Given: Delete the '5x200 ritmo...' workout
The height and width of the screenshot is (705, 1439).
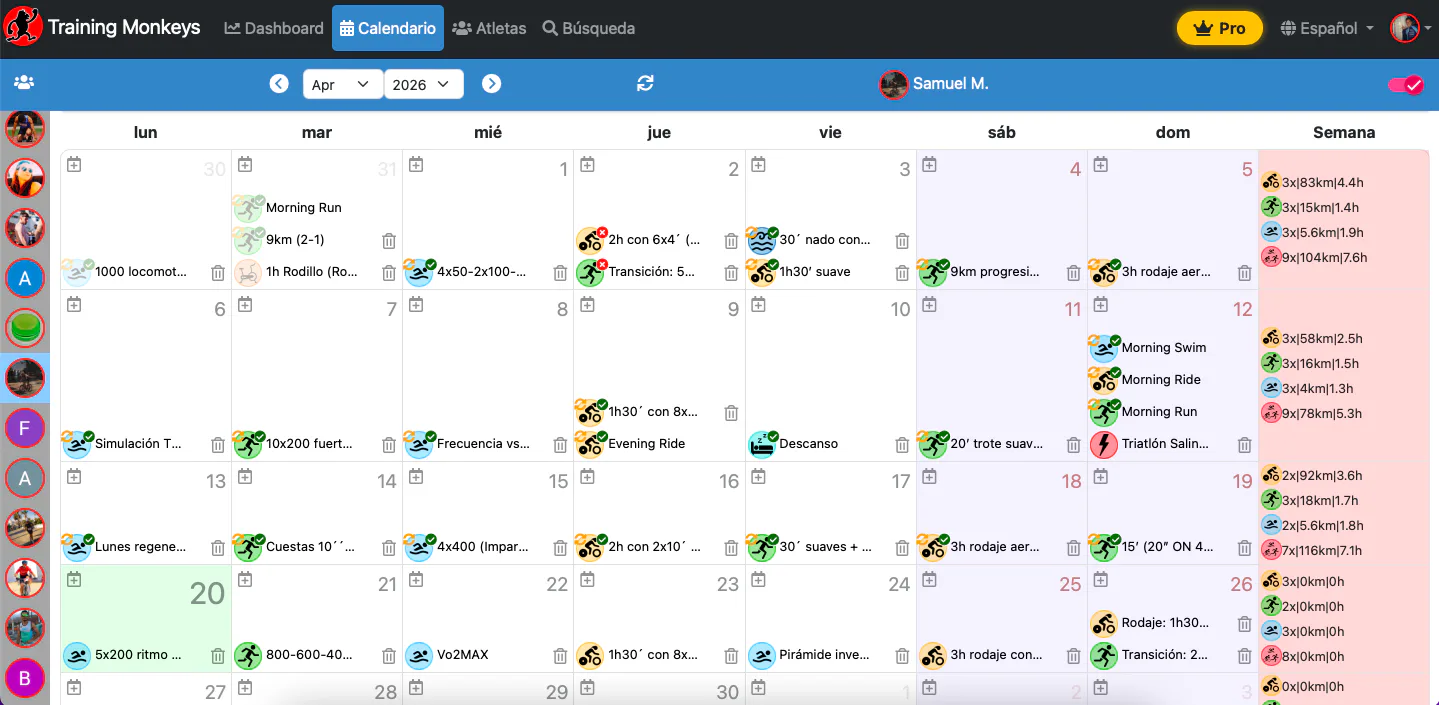Looking at the screenshot, I should [218, 656].
